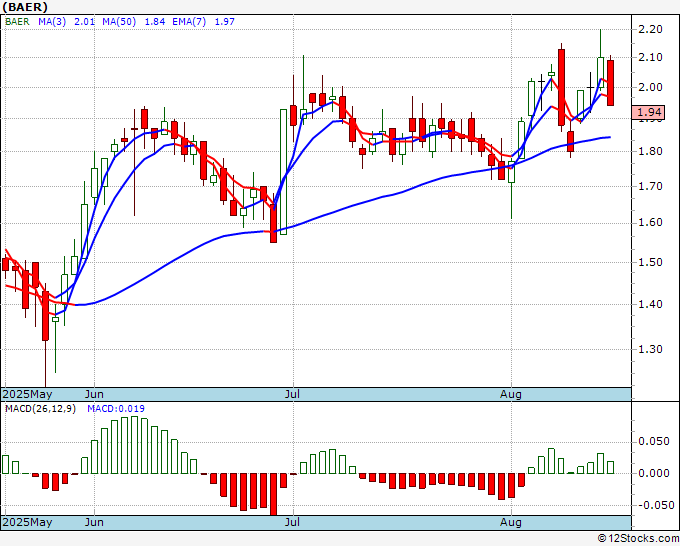Click the 1.40 price axis label
The image size is (680, 546).
pos(651,304)
